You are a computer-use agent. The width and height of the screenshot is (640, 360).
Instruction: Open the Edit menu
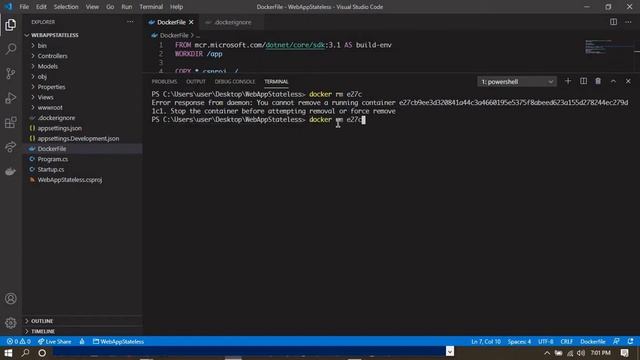point(41,7)
